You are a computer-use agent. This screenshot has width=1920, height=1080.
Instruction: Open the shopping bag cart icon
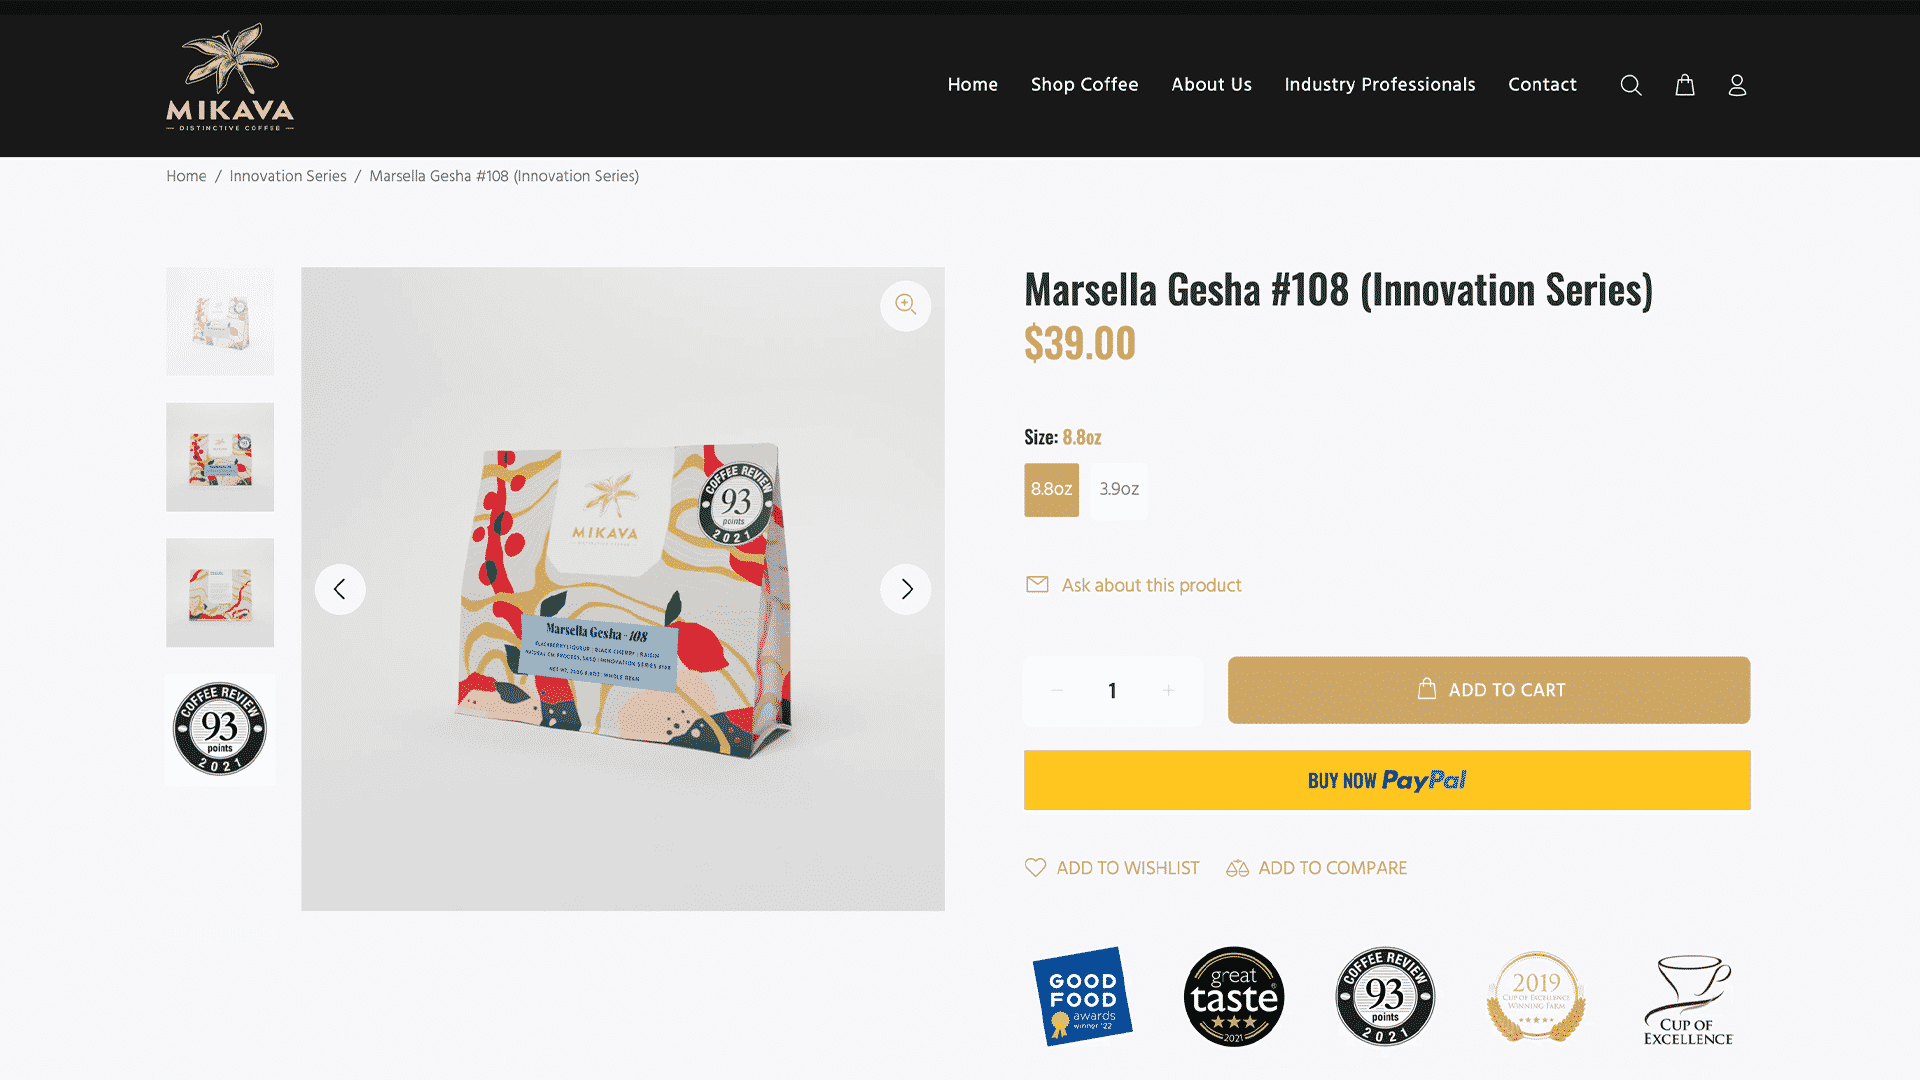tap(1685, 85)
